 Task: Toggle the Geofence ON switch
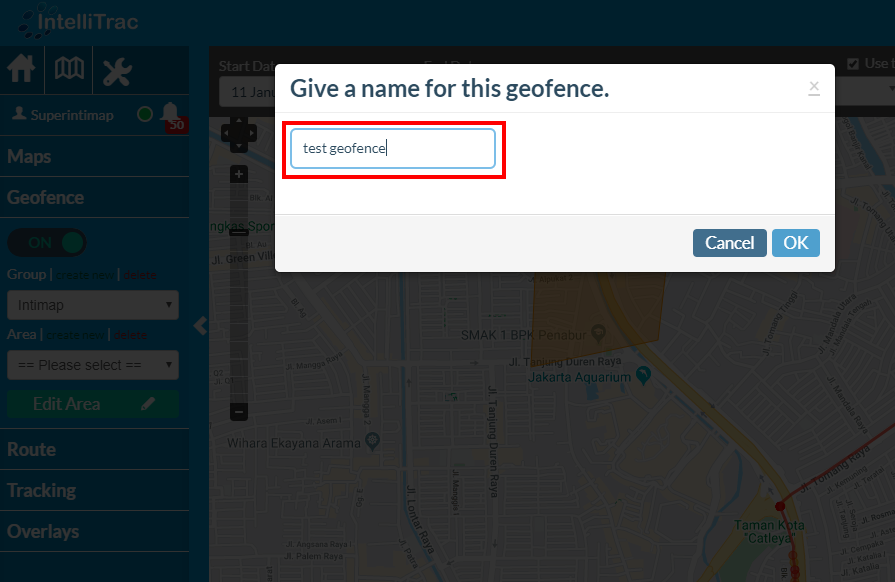(47, 242)
